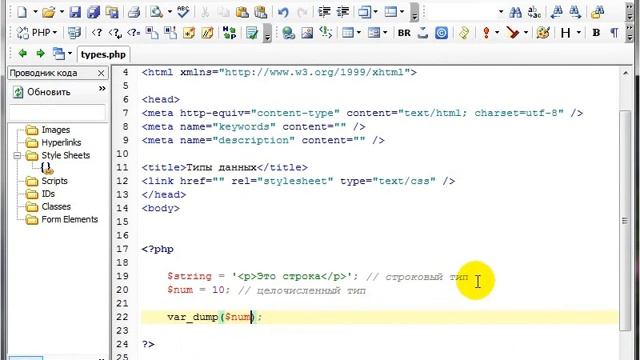This screenshot has width=640, height=360.
Task: Click the <?php opening tag line
Action: click(x=158, y=249)
